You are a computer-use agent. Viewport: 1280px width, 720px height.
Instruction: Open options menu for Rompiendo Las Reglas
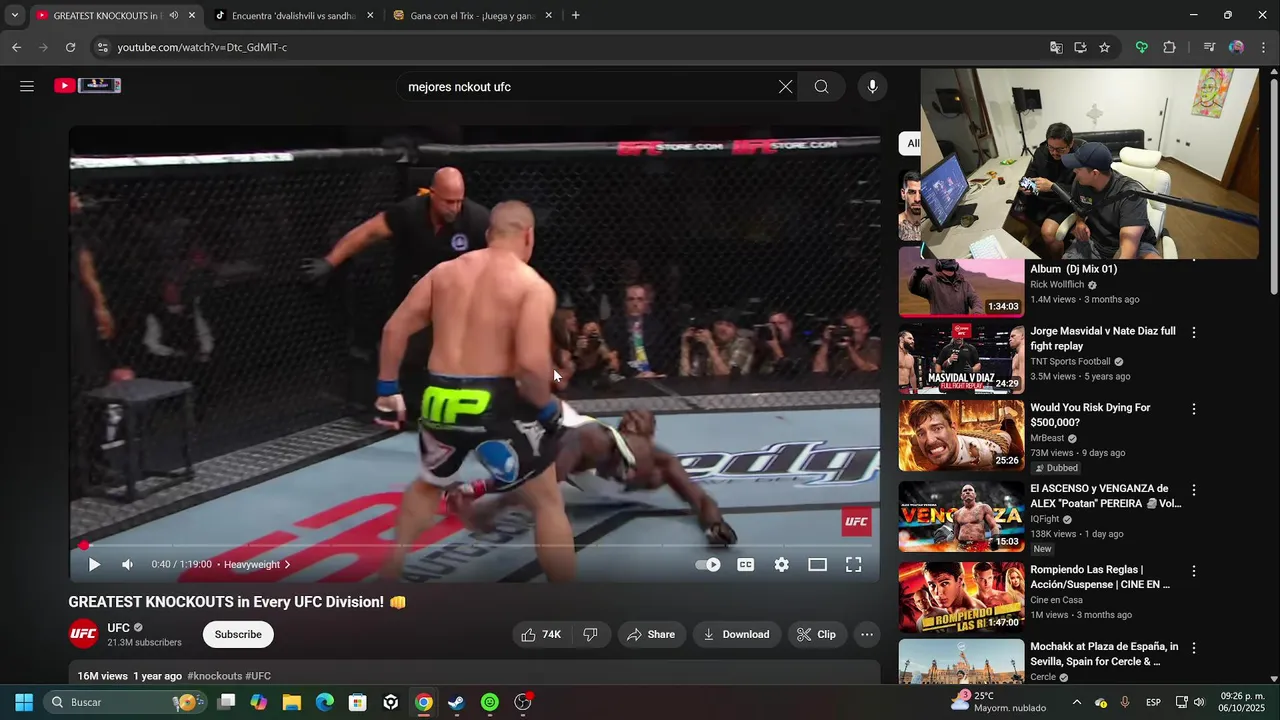click(1193, 571)
